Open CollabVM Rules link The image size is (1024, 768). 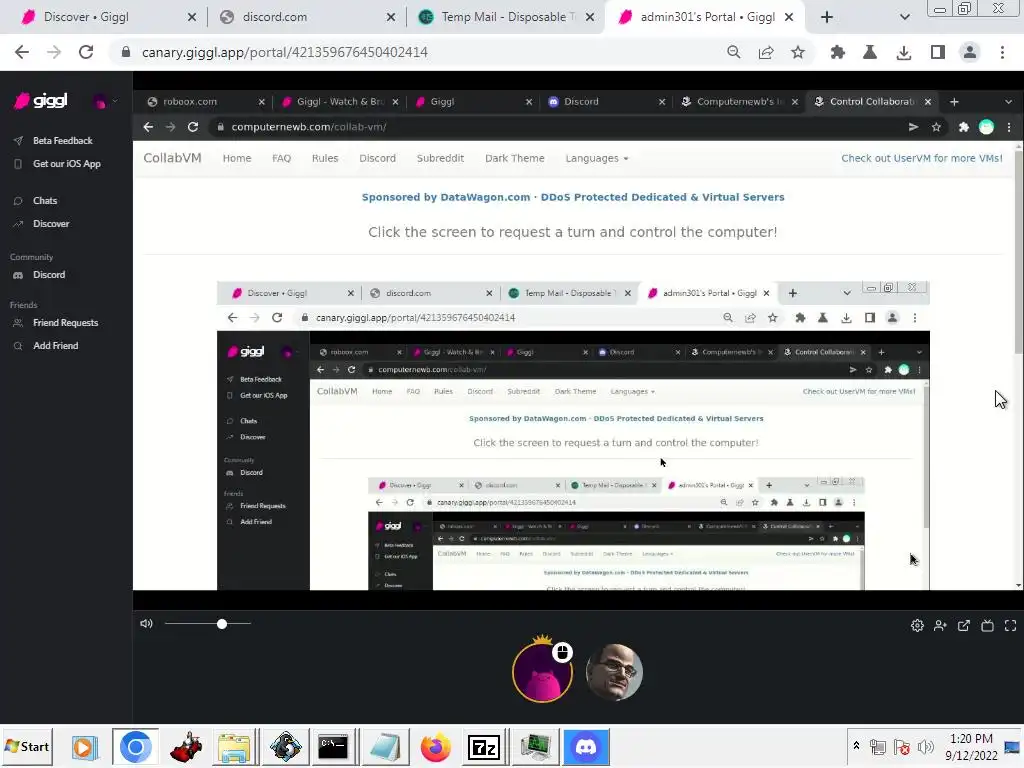[325, 158]
